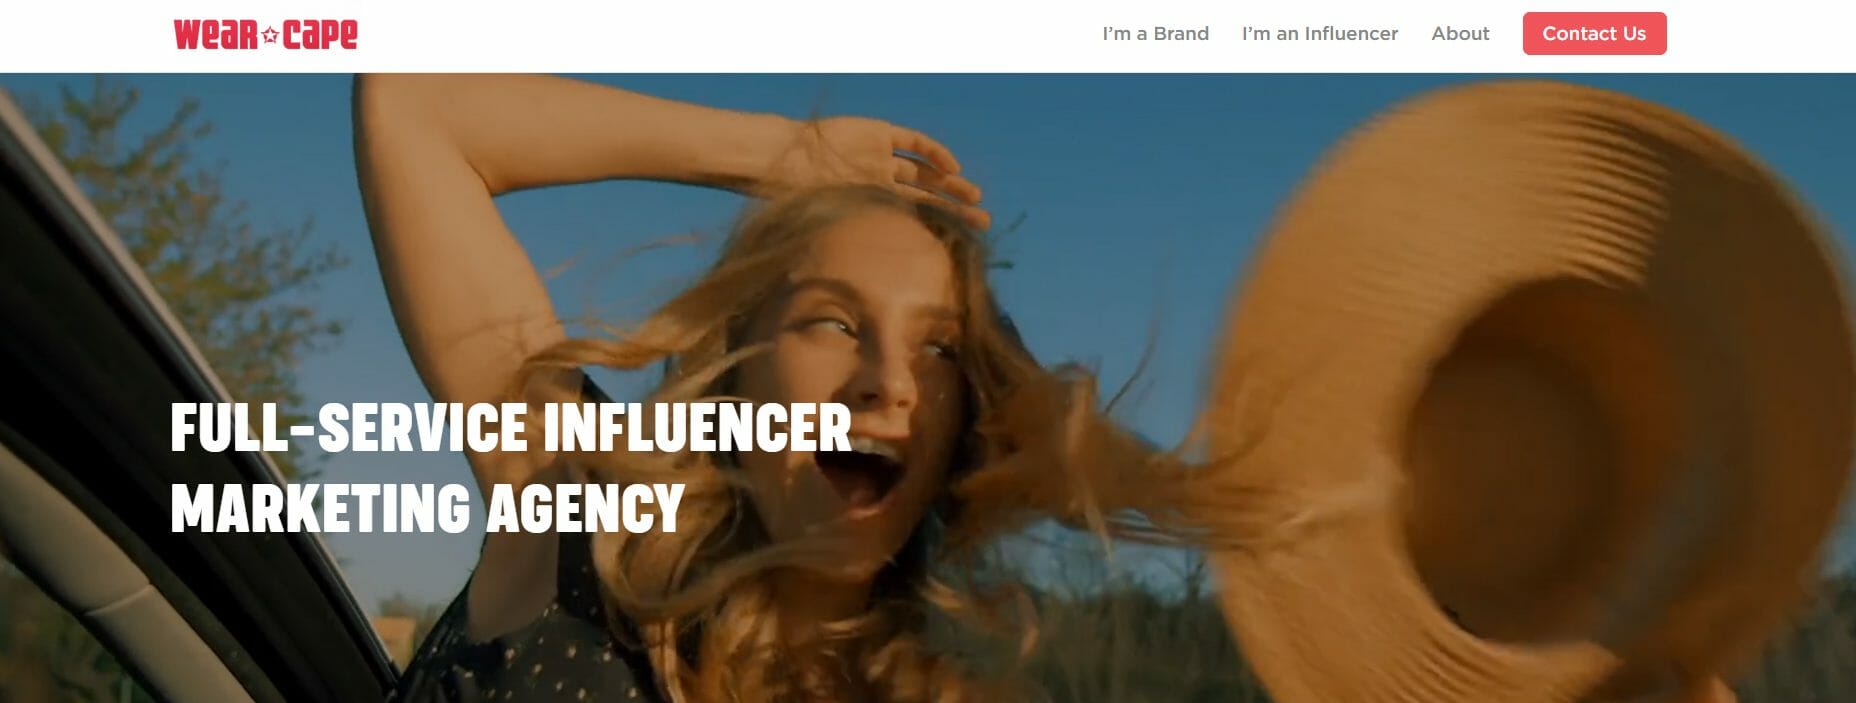Screen dimensions: 1856x703
Task: Click the Full-Service Influencer heading line
Action: pyautogui.click(x=511, y=428)
